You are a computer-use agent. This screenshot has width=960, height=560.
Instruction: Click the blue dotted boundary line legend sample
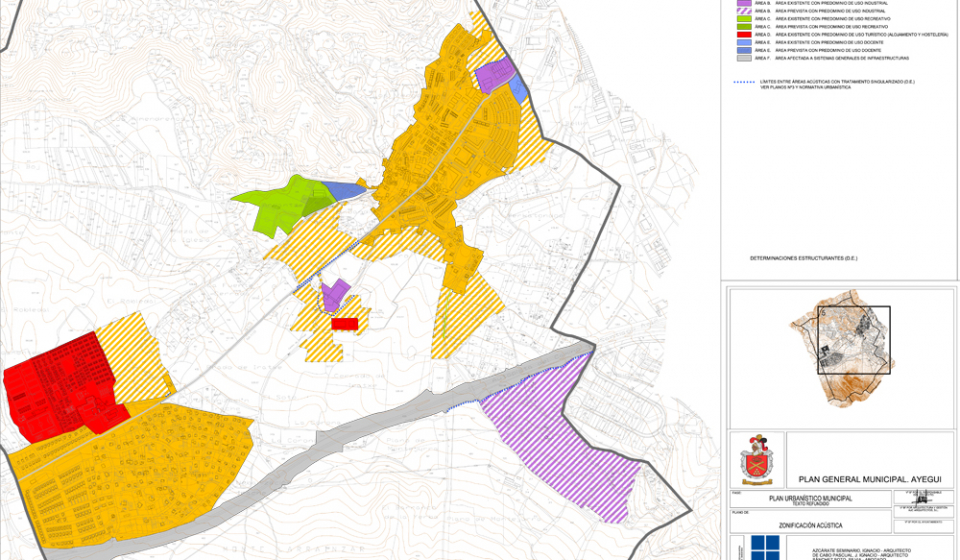[744, 81]
